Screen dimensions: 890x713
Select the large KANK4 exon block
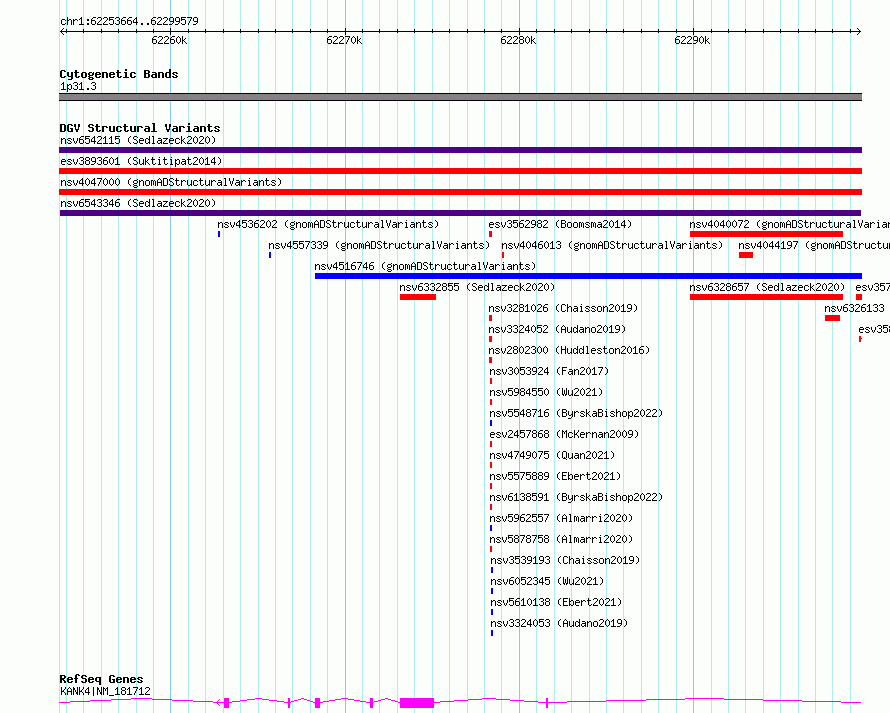[417, 703]
